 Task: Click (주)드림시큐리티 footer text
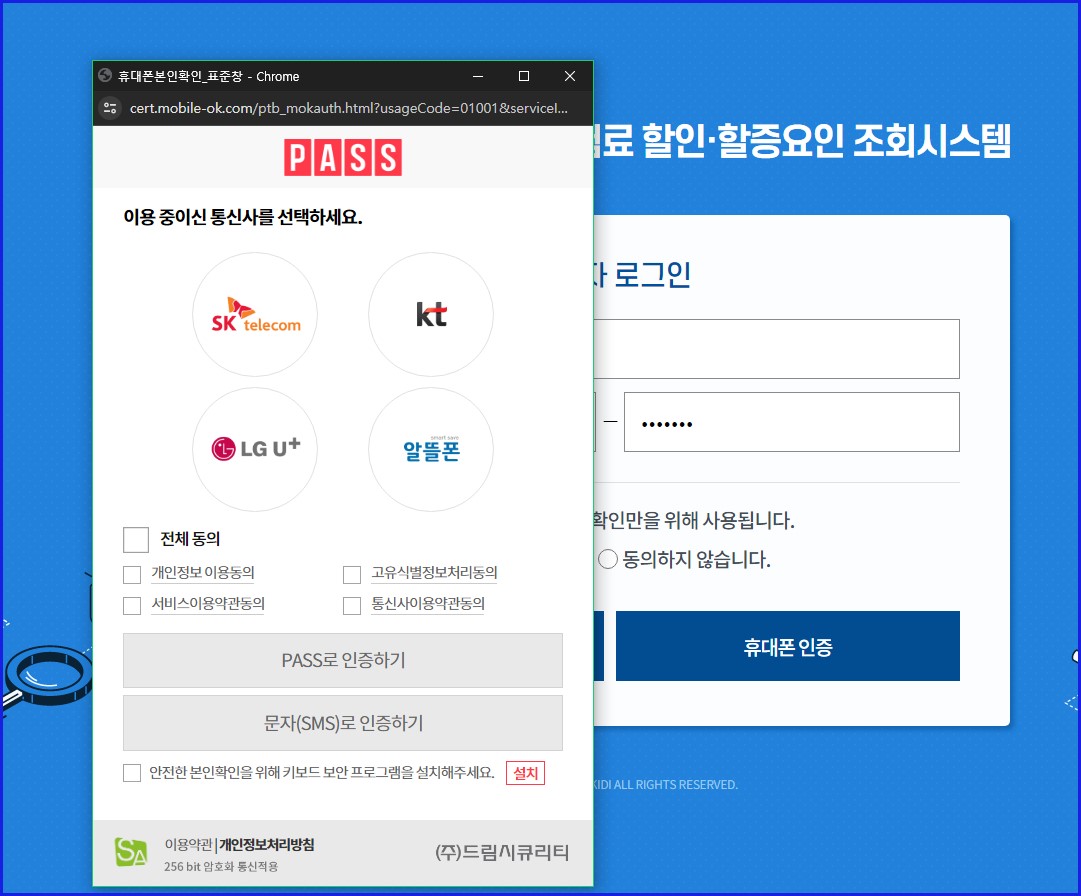[x=502, y=853]
